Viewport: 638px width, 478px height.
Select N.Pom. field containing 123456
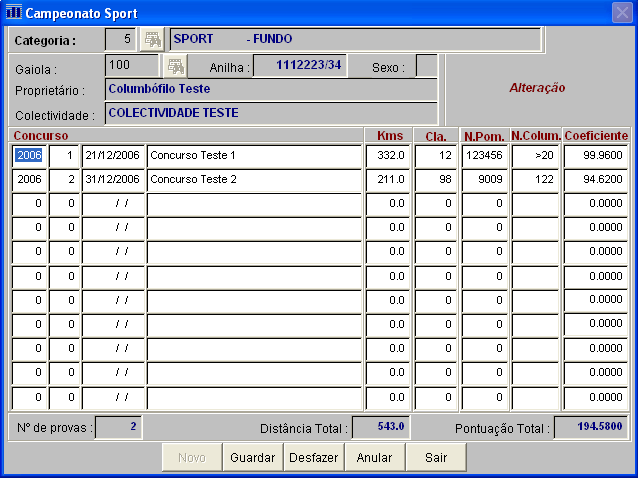point(484,156)
